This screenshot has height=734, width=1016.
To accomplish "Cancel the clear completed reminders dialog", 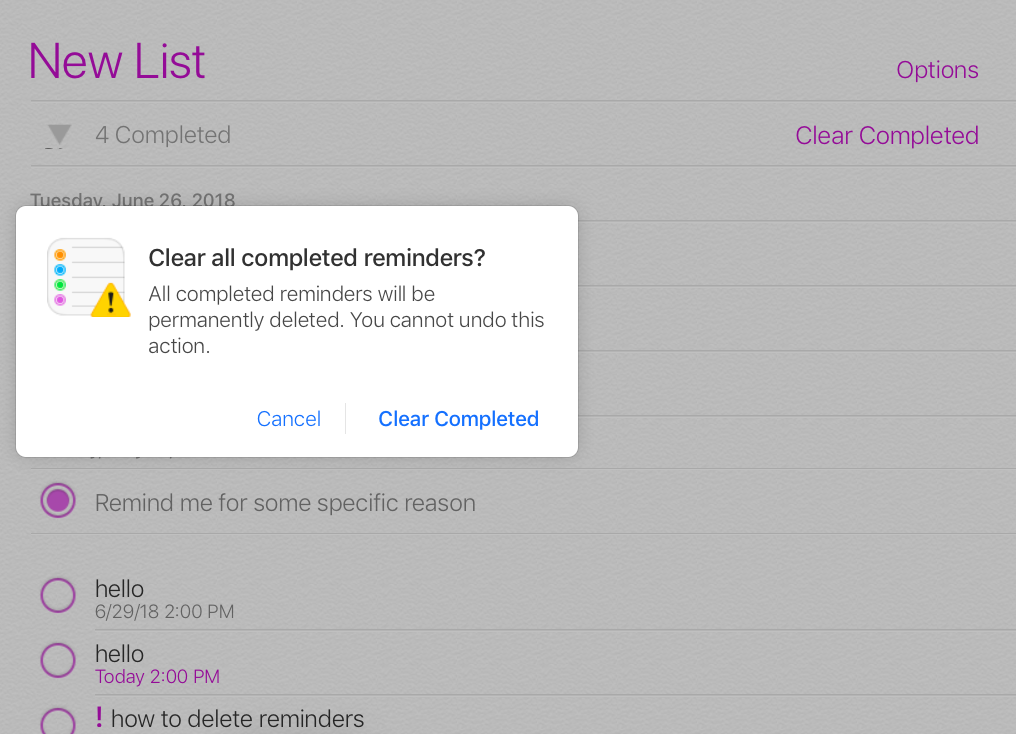I will point(288,419).
